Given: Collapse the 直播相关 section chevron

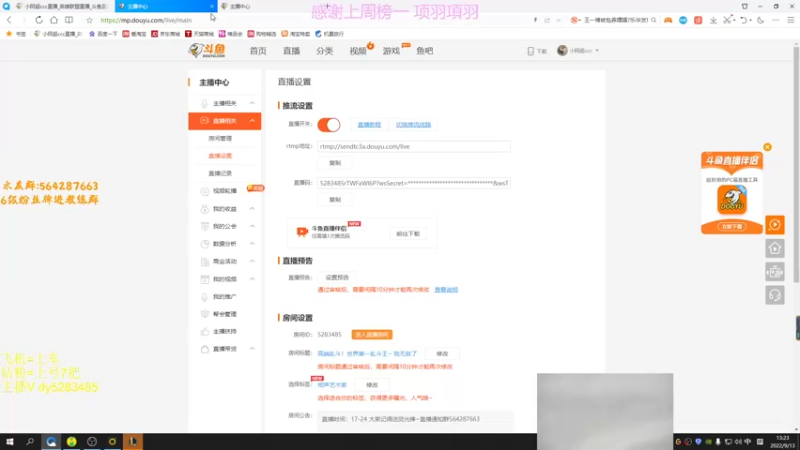Looking at the screenshot, I should 252,120.
